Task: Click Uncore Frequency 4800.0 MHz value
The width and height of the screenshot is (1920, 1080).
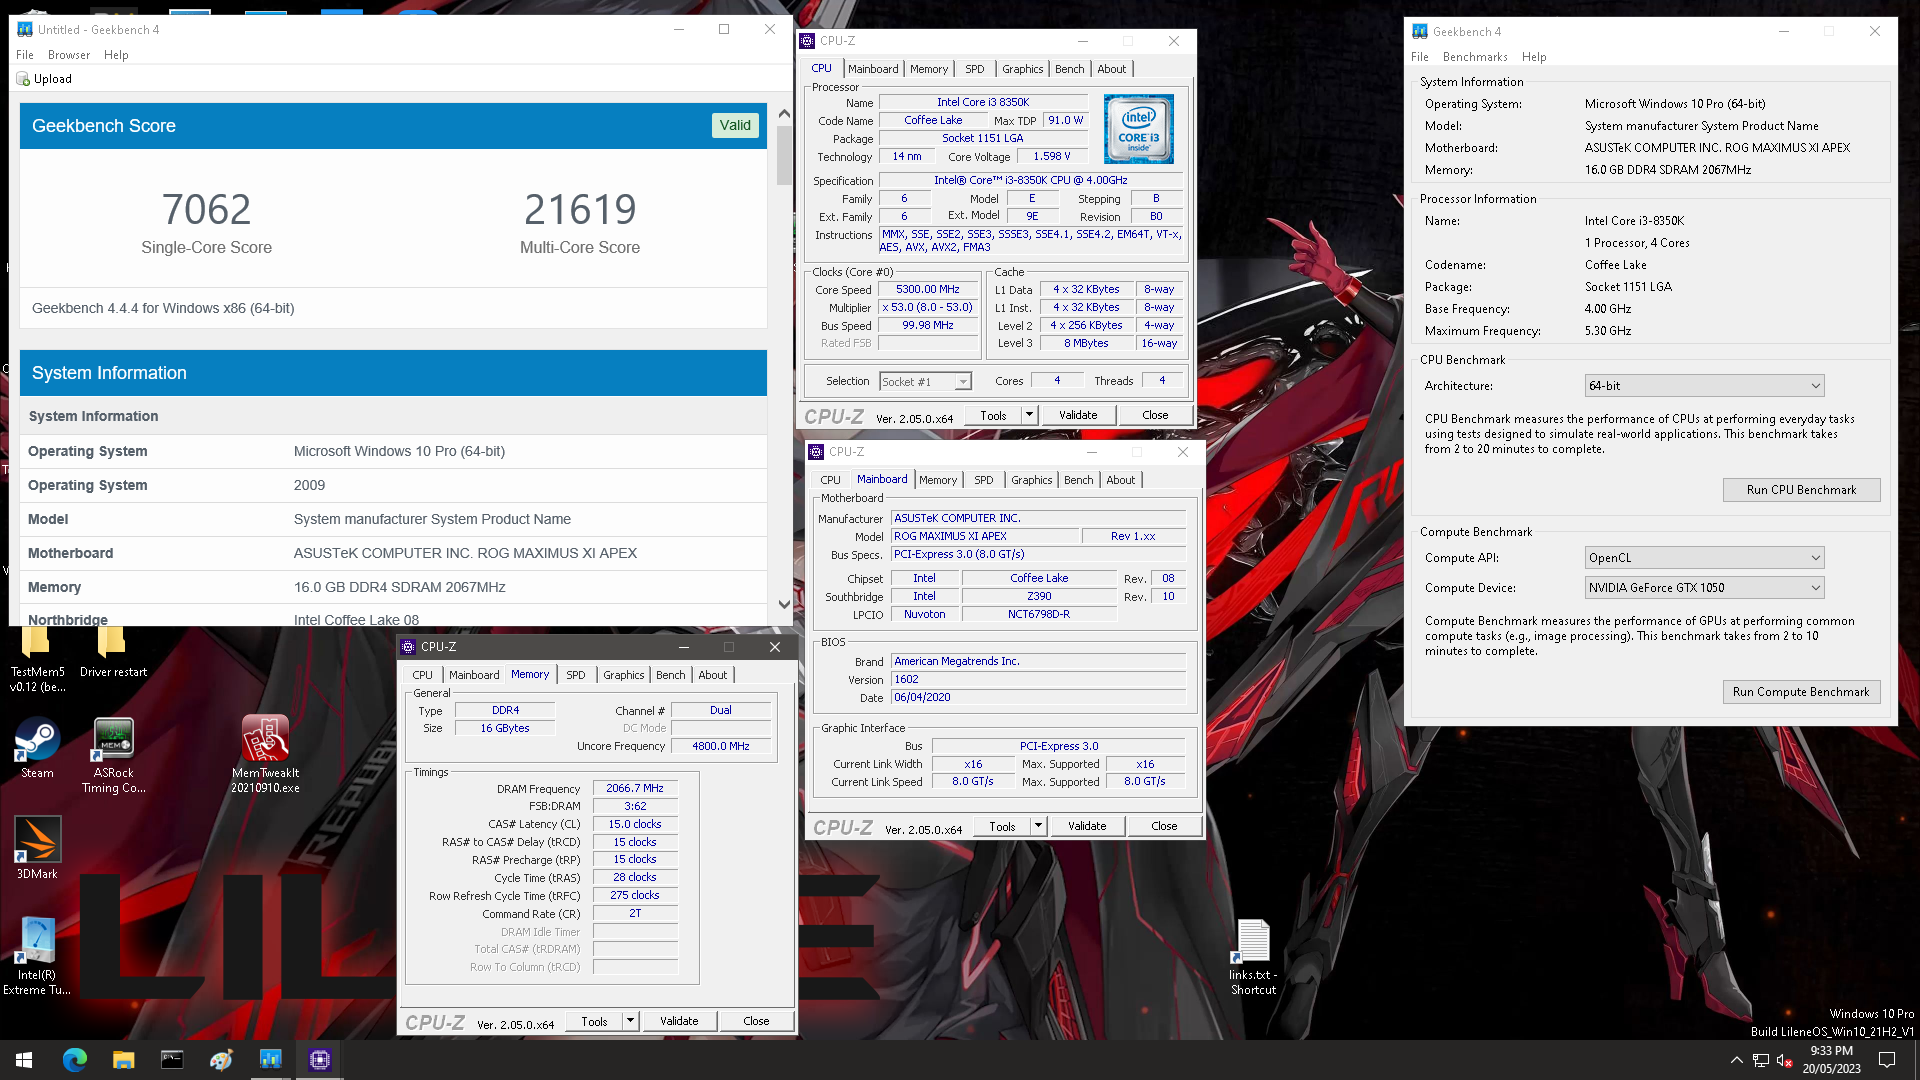Action: pyautogui.click(x=721, y=746)
